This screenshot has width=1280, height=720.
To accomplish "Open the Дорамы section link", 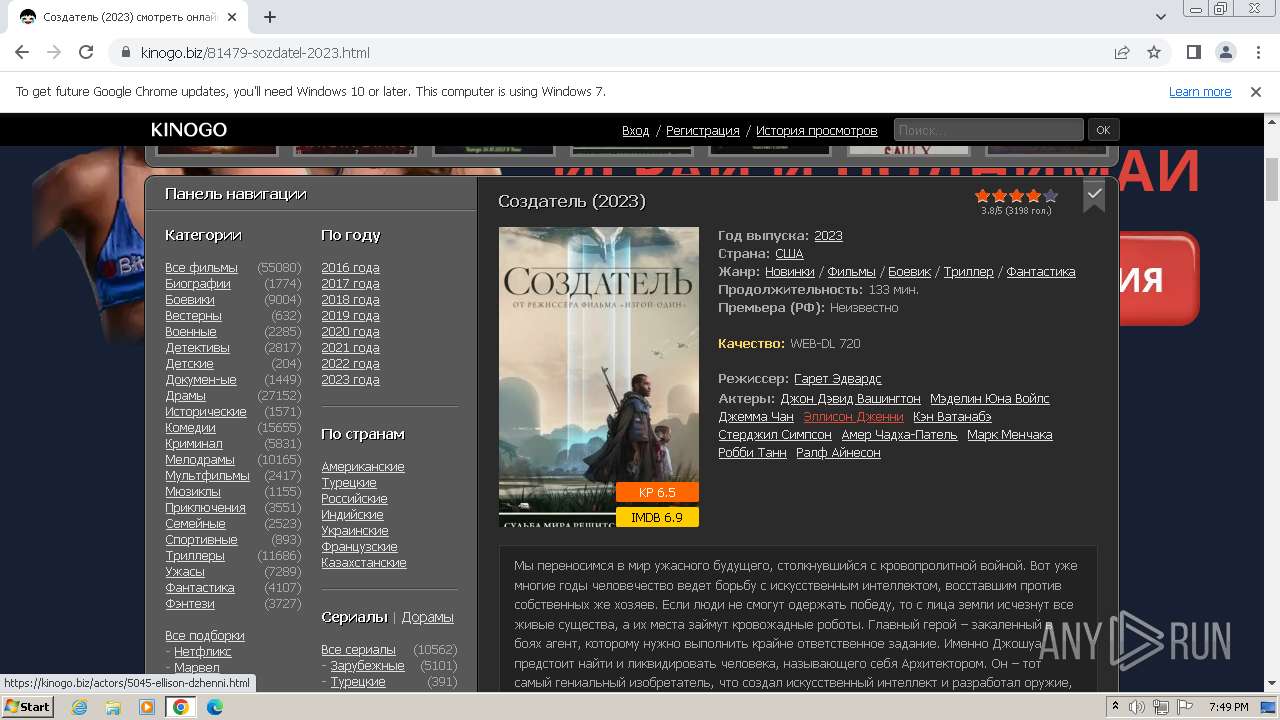I will click(427, 617).
